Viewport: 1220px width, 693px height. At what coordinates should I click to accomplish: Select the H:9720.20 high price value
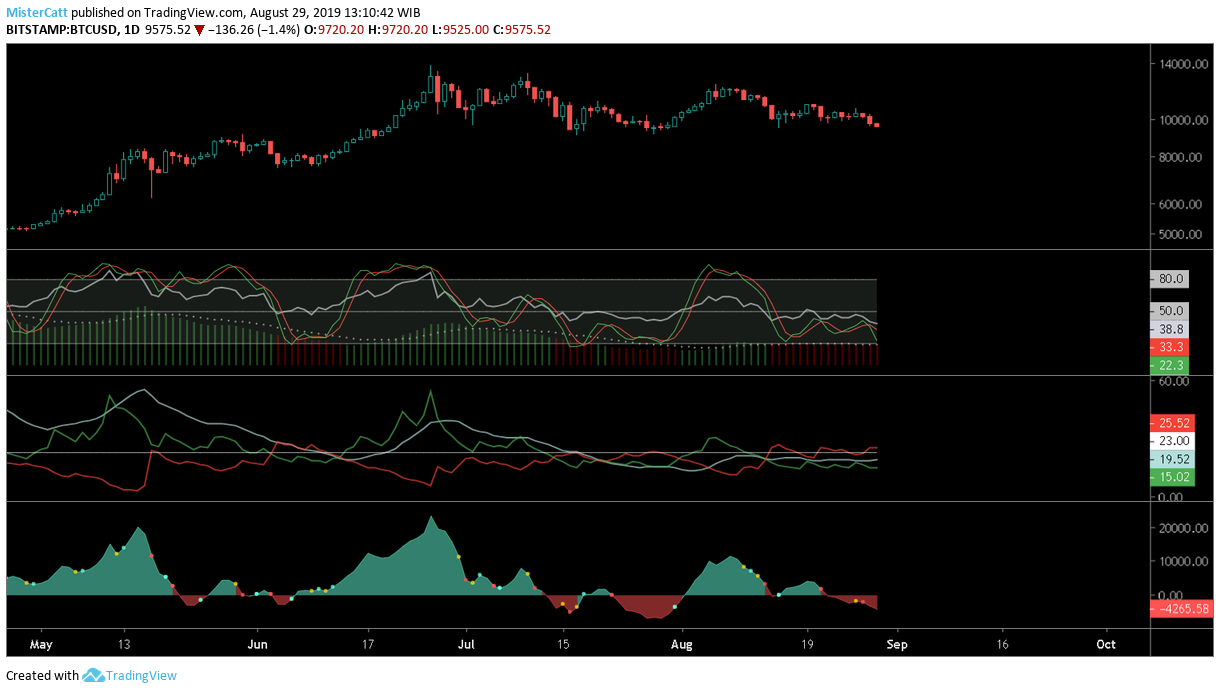click(398, 30)
